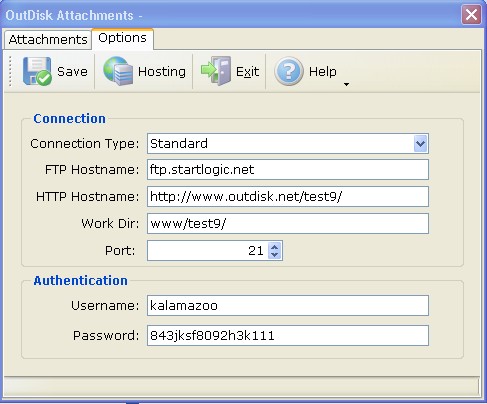Click into the Username field
This screenshot has width=487, height=404.
click(288, 305)
